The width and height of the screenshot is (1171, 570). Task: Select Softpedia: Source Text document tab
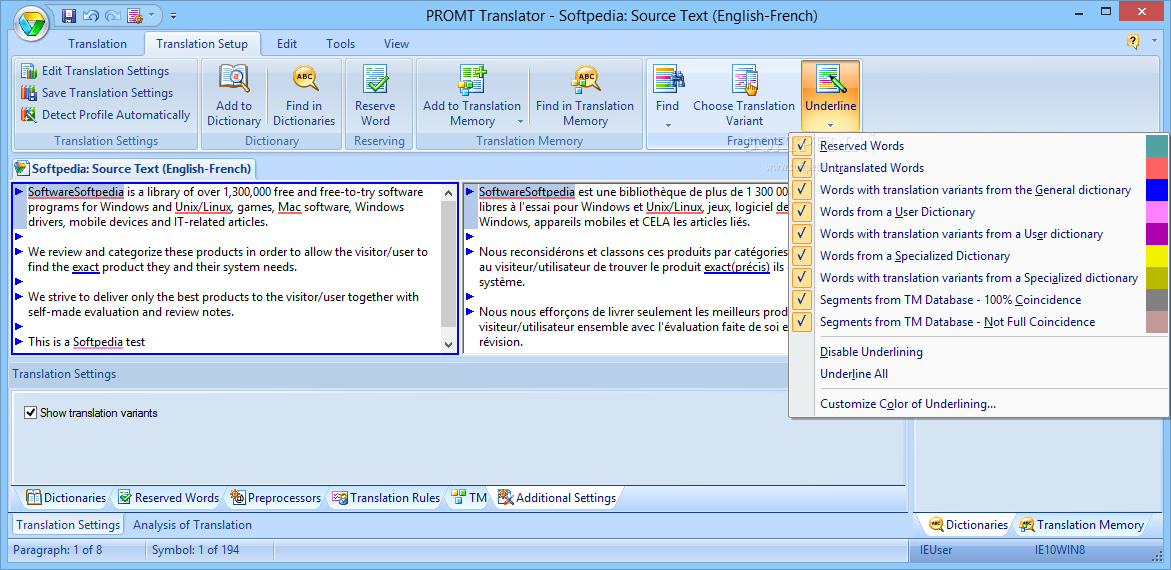tap(134, 168)
